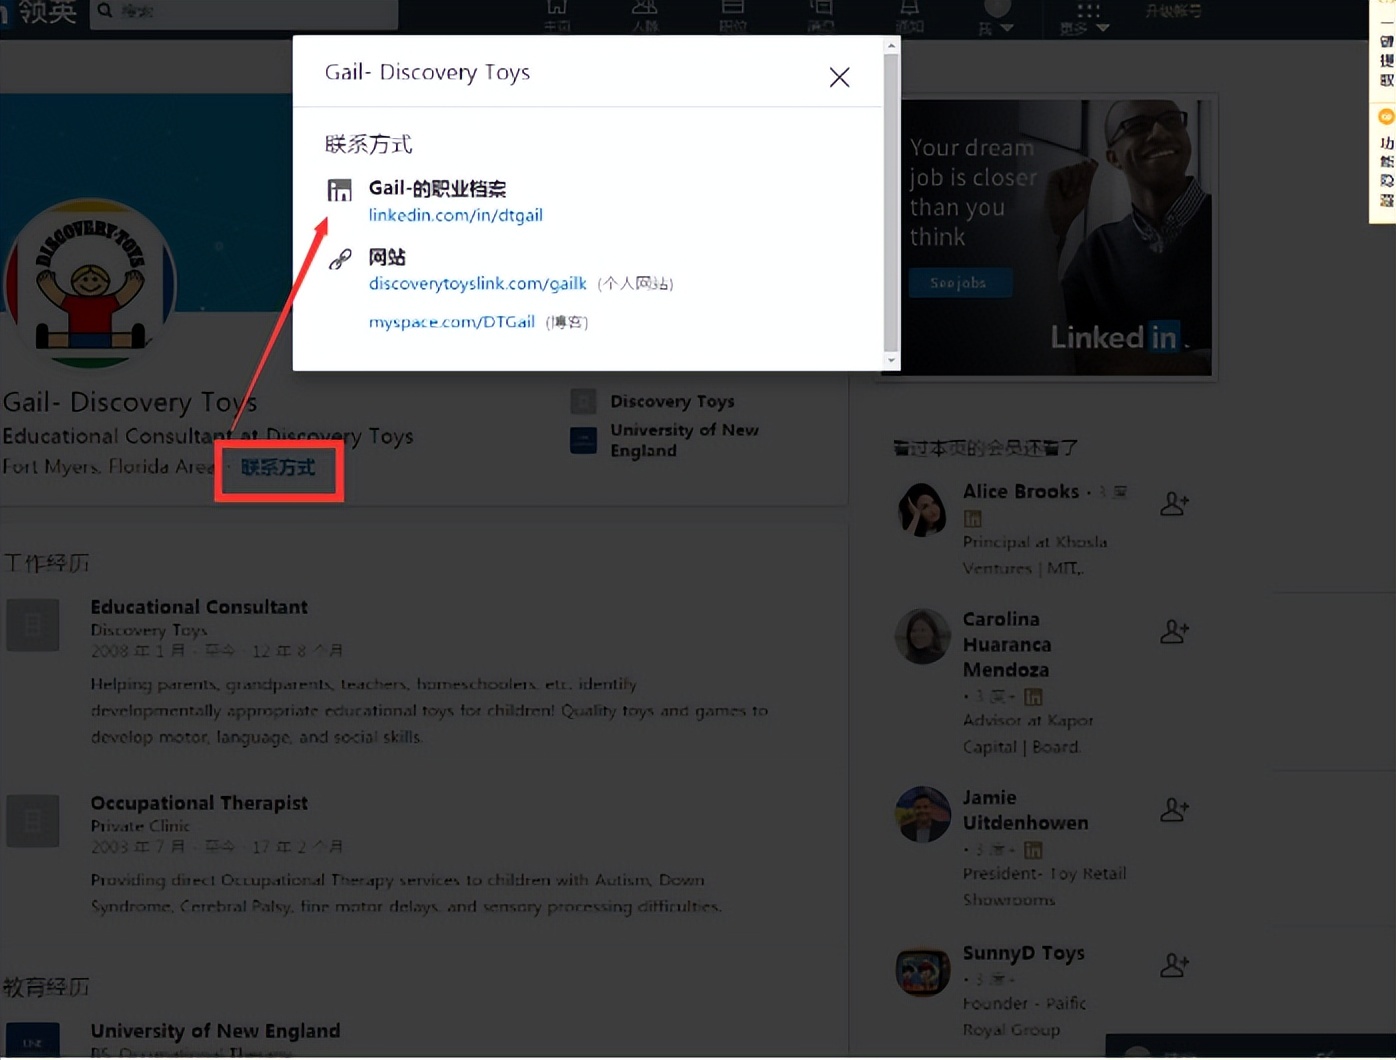Viewport: 1396px width, 1060px height.
Task: Click the magnifier icon in search box
Action: click(x=105, y=12)
